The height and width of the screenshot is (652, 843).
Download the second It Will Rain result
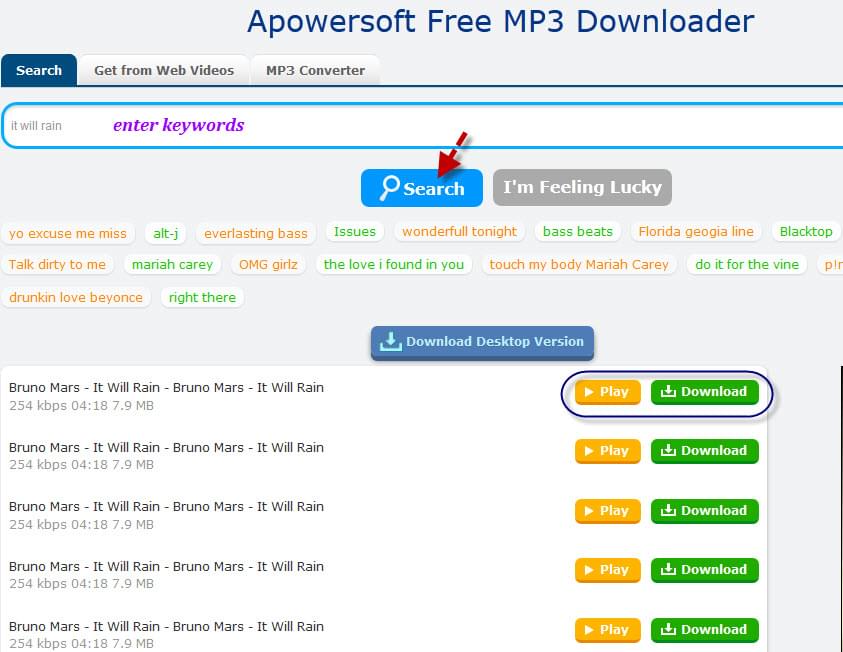[x=705, y=451]
